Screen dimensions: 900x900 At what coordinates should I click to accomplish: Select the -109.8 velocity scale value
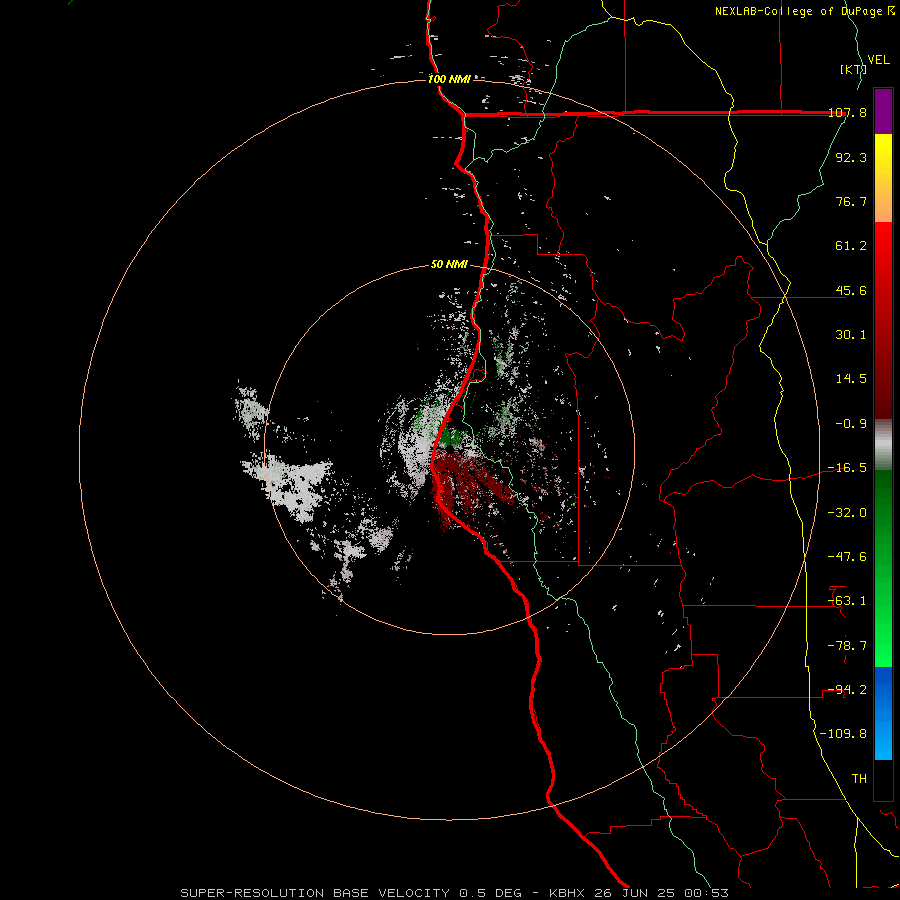[843, 734]
